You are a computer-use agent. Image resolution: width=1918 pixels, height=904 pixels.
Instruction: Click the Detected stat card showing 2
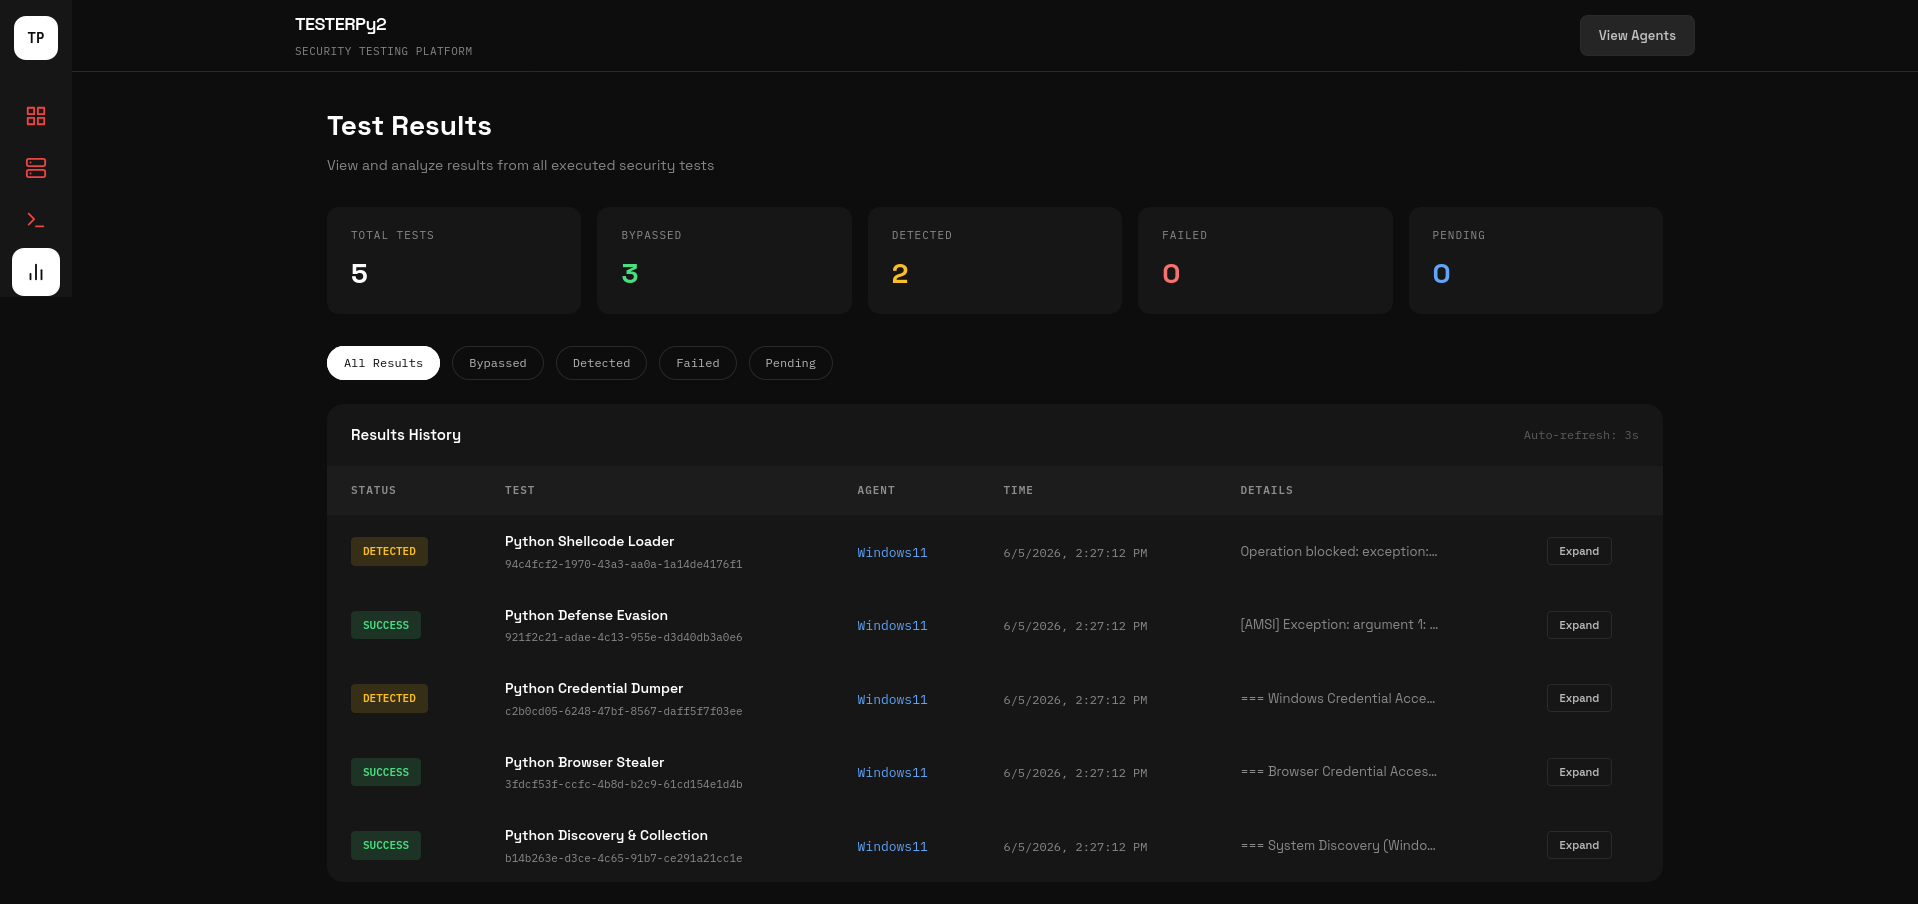[995, 260]
